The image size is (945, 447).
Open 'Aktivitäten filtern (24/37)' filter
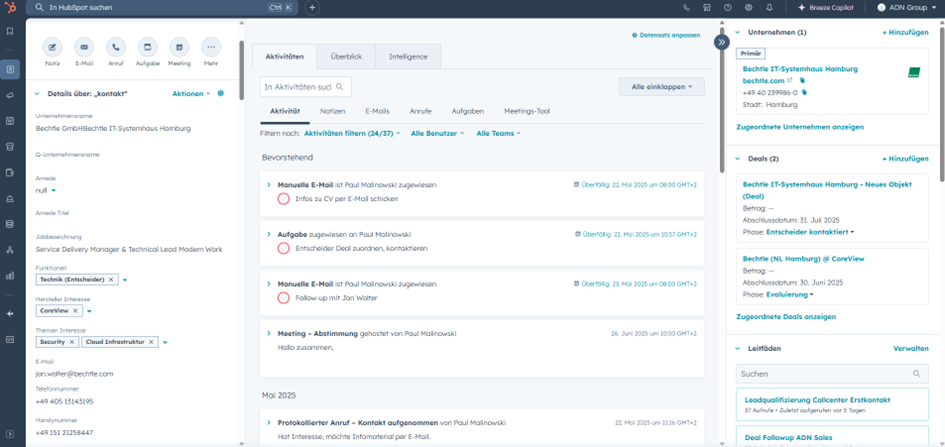click(x=352, y=133)
